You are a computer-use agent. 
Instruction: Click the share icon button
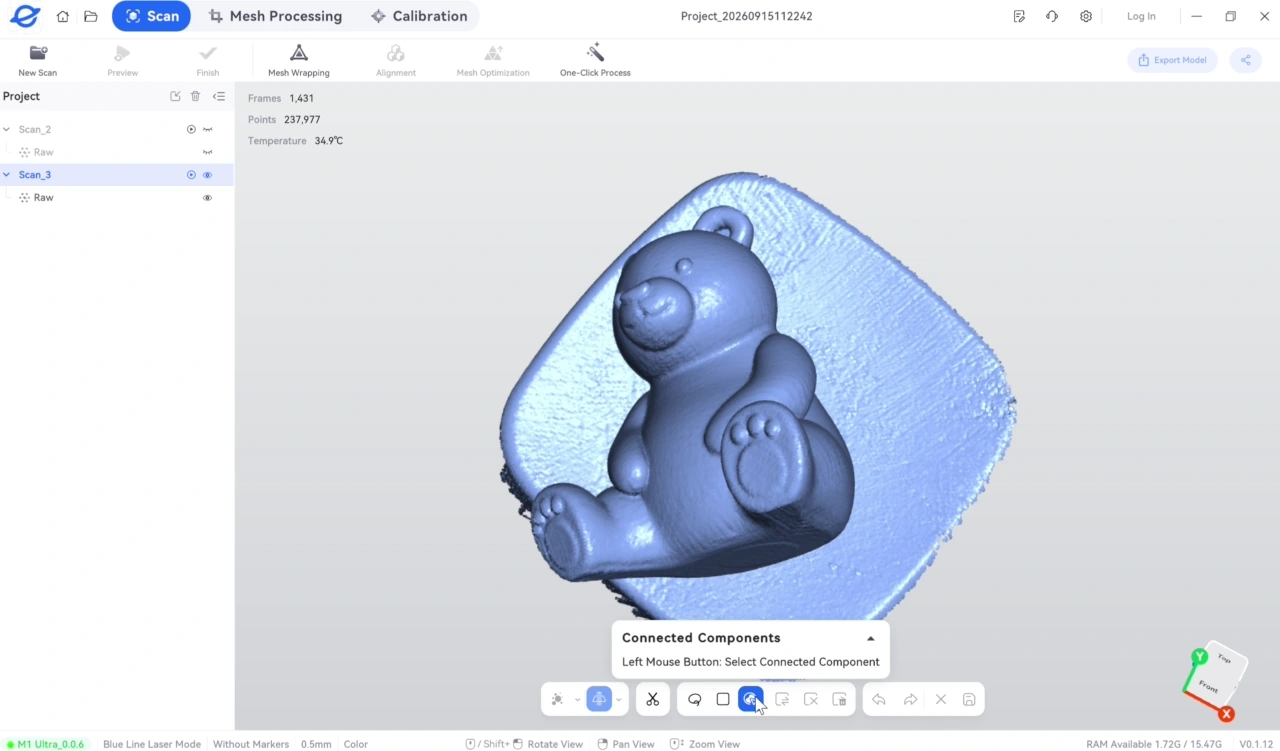click(x=1246, y=60)
